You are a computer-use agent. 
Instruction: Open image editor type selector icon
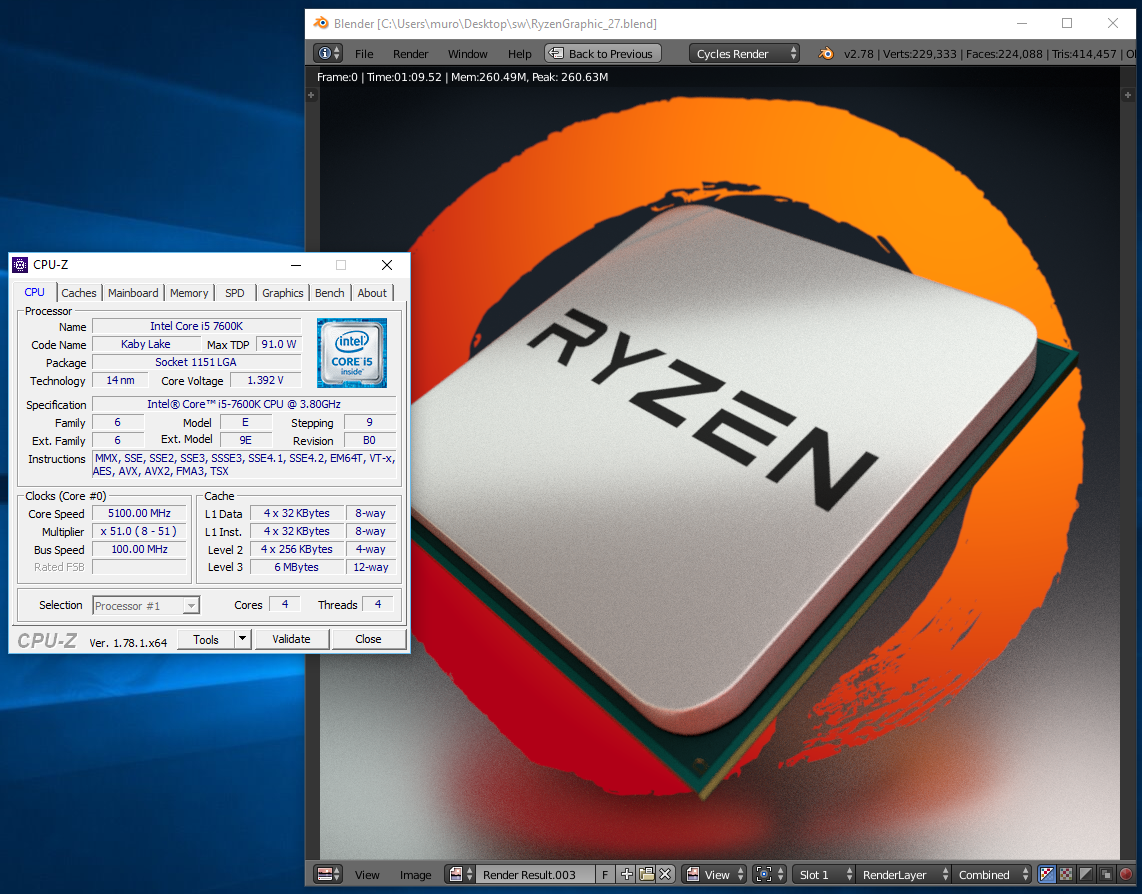coord(327,874)
